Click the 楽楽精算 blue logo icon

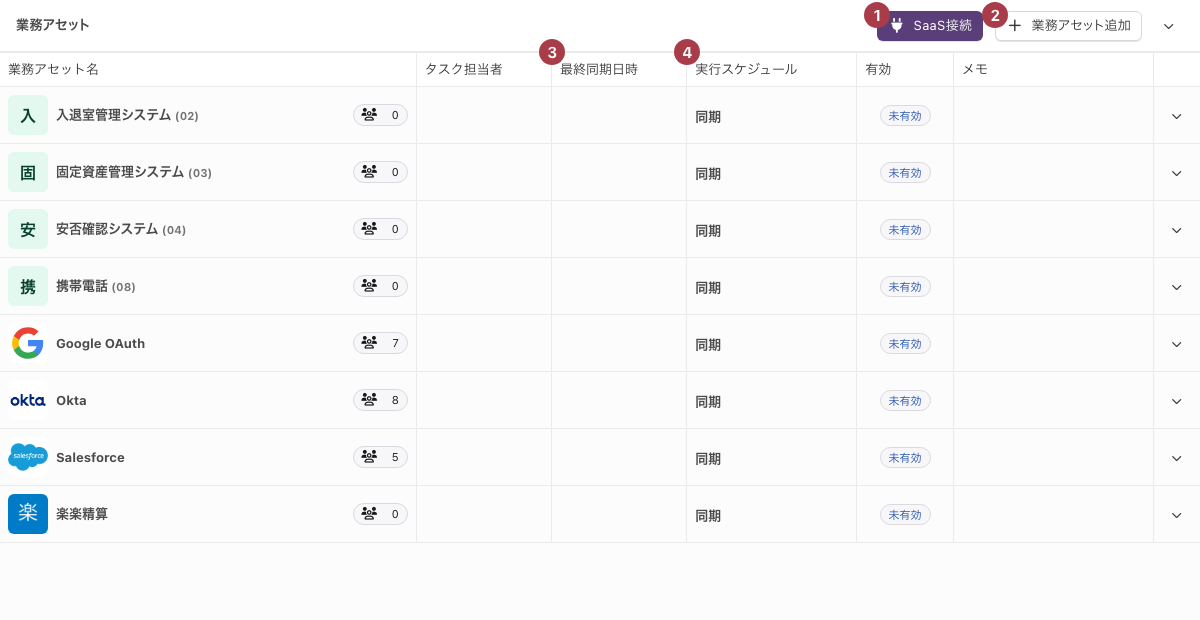click(x=28, y=514)
